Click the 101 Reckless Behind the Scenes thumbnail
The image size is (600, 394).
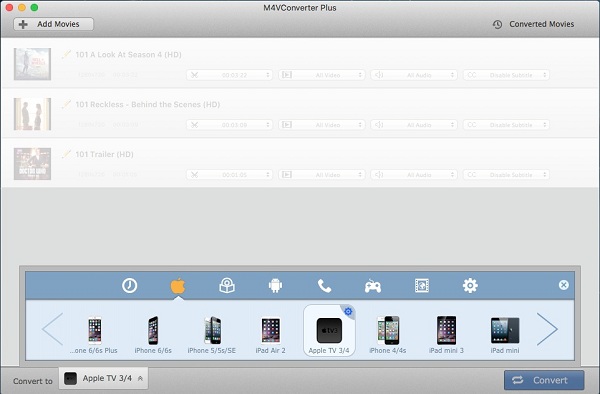(x=33, y=114)
